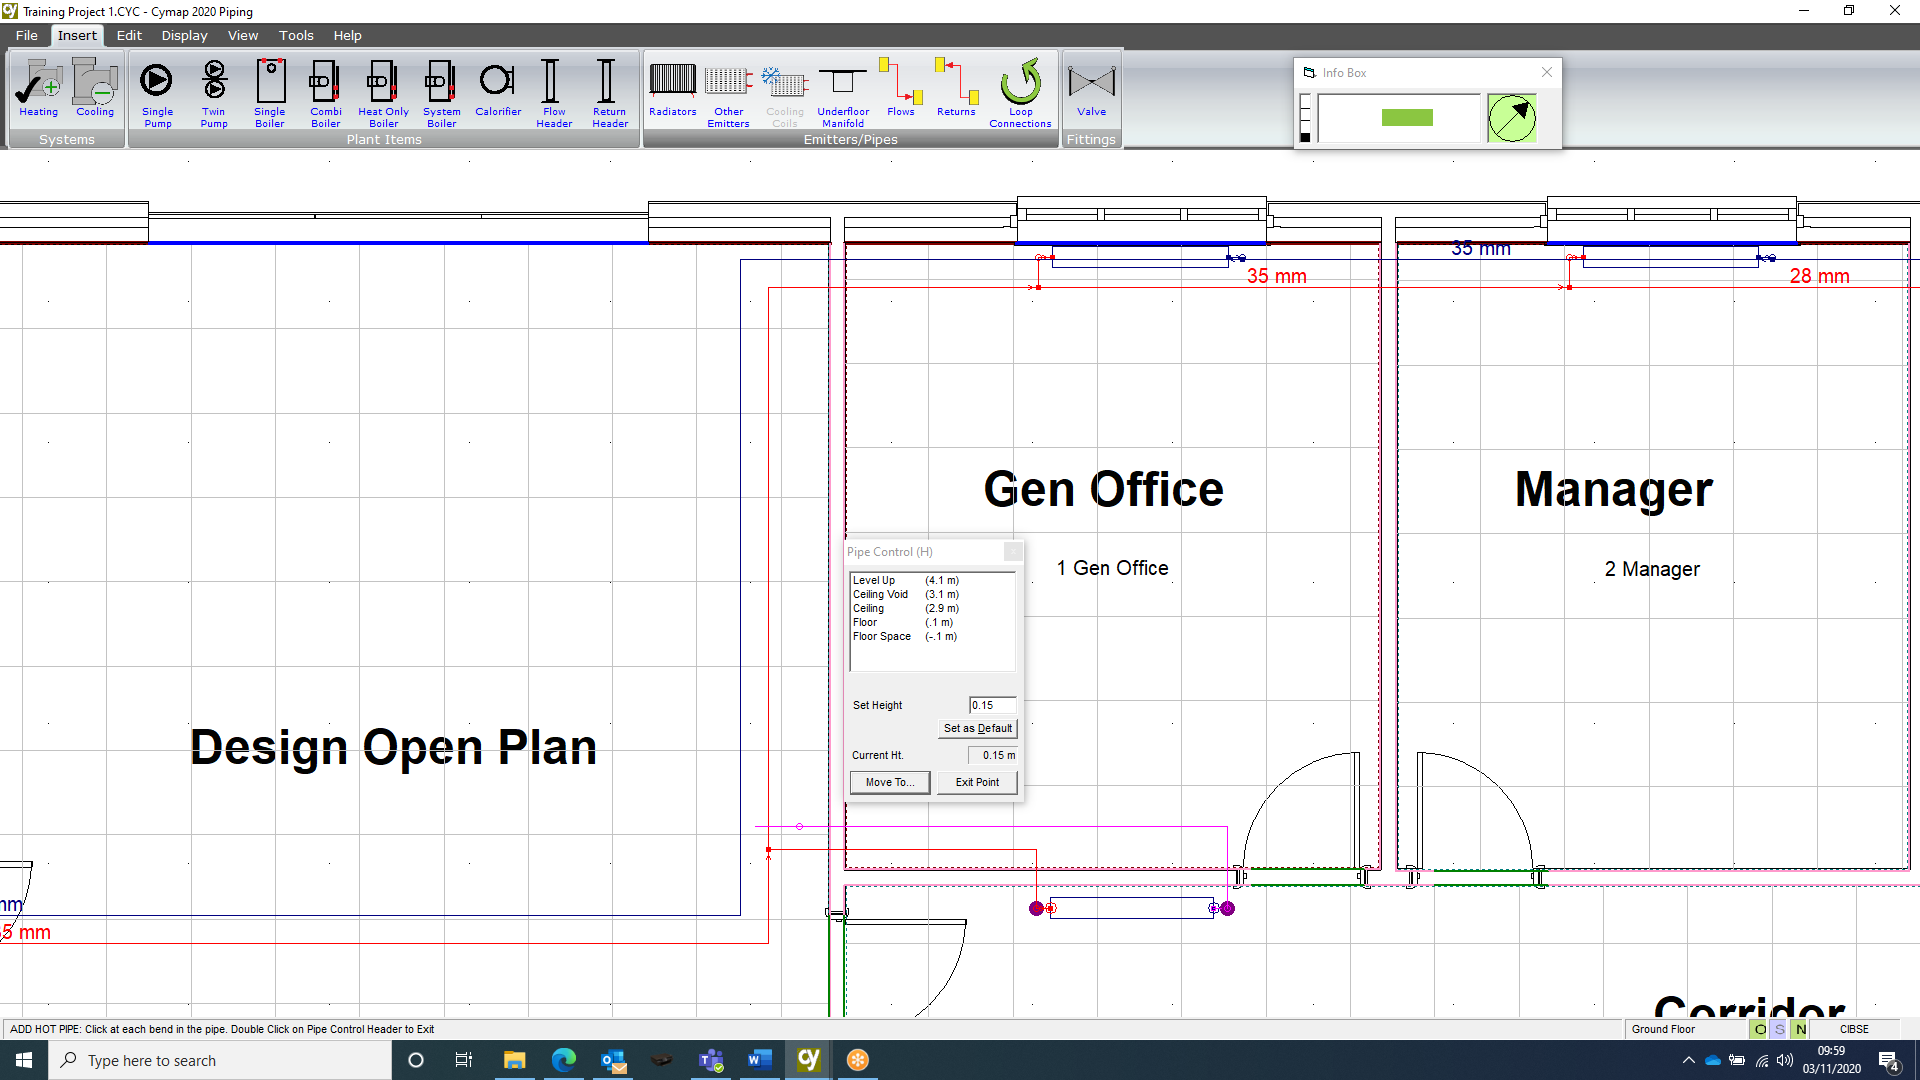1920x1080 pixels.
Task: Open the notification center
Action: [1889, 1061]
